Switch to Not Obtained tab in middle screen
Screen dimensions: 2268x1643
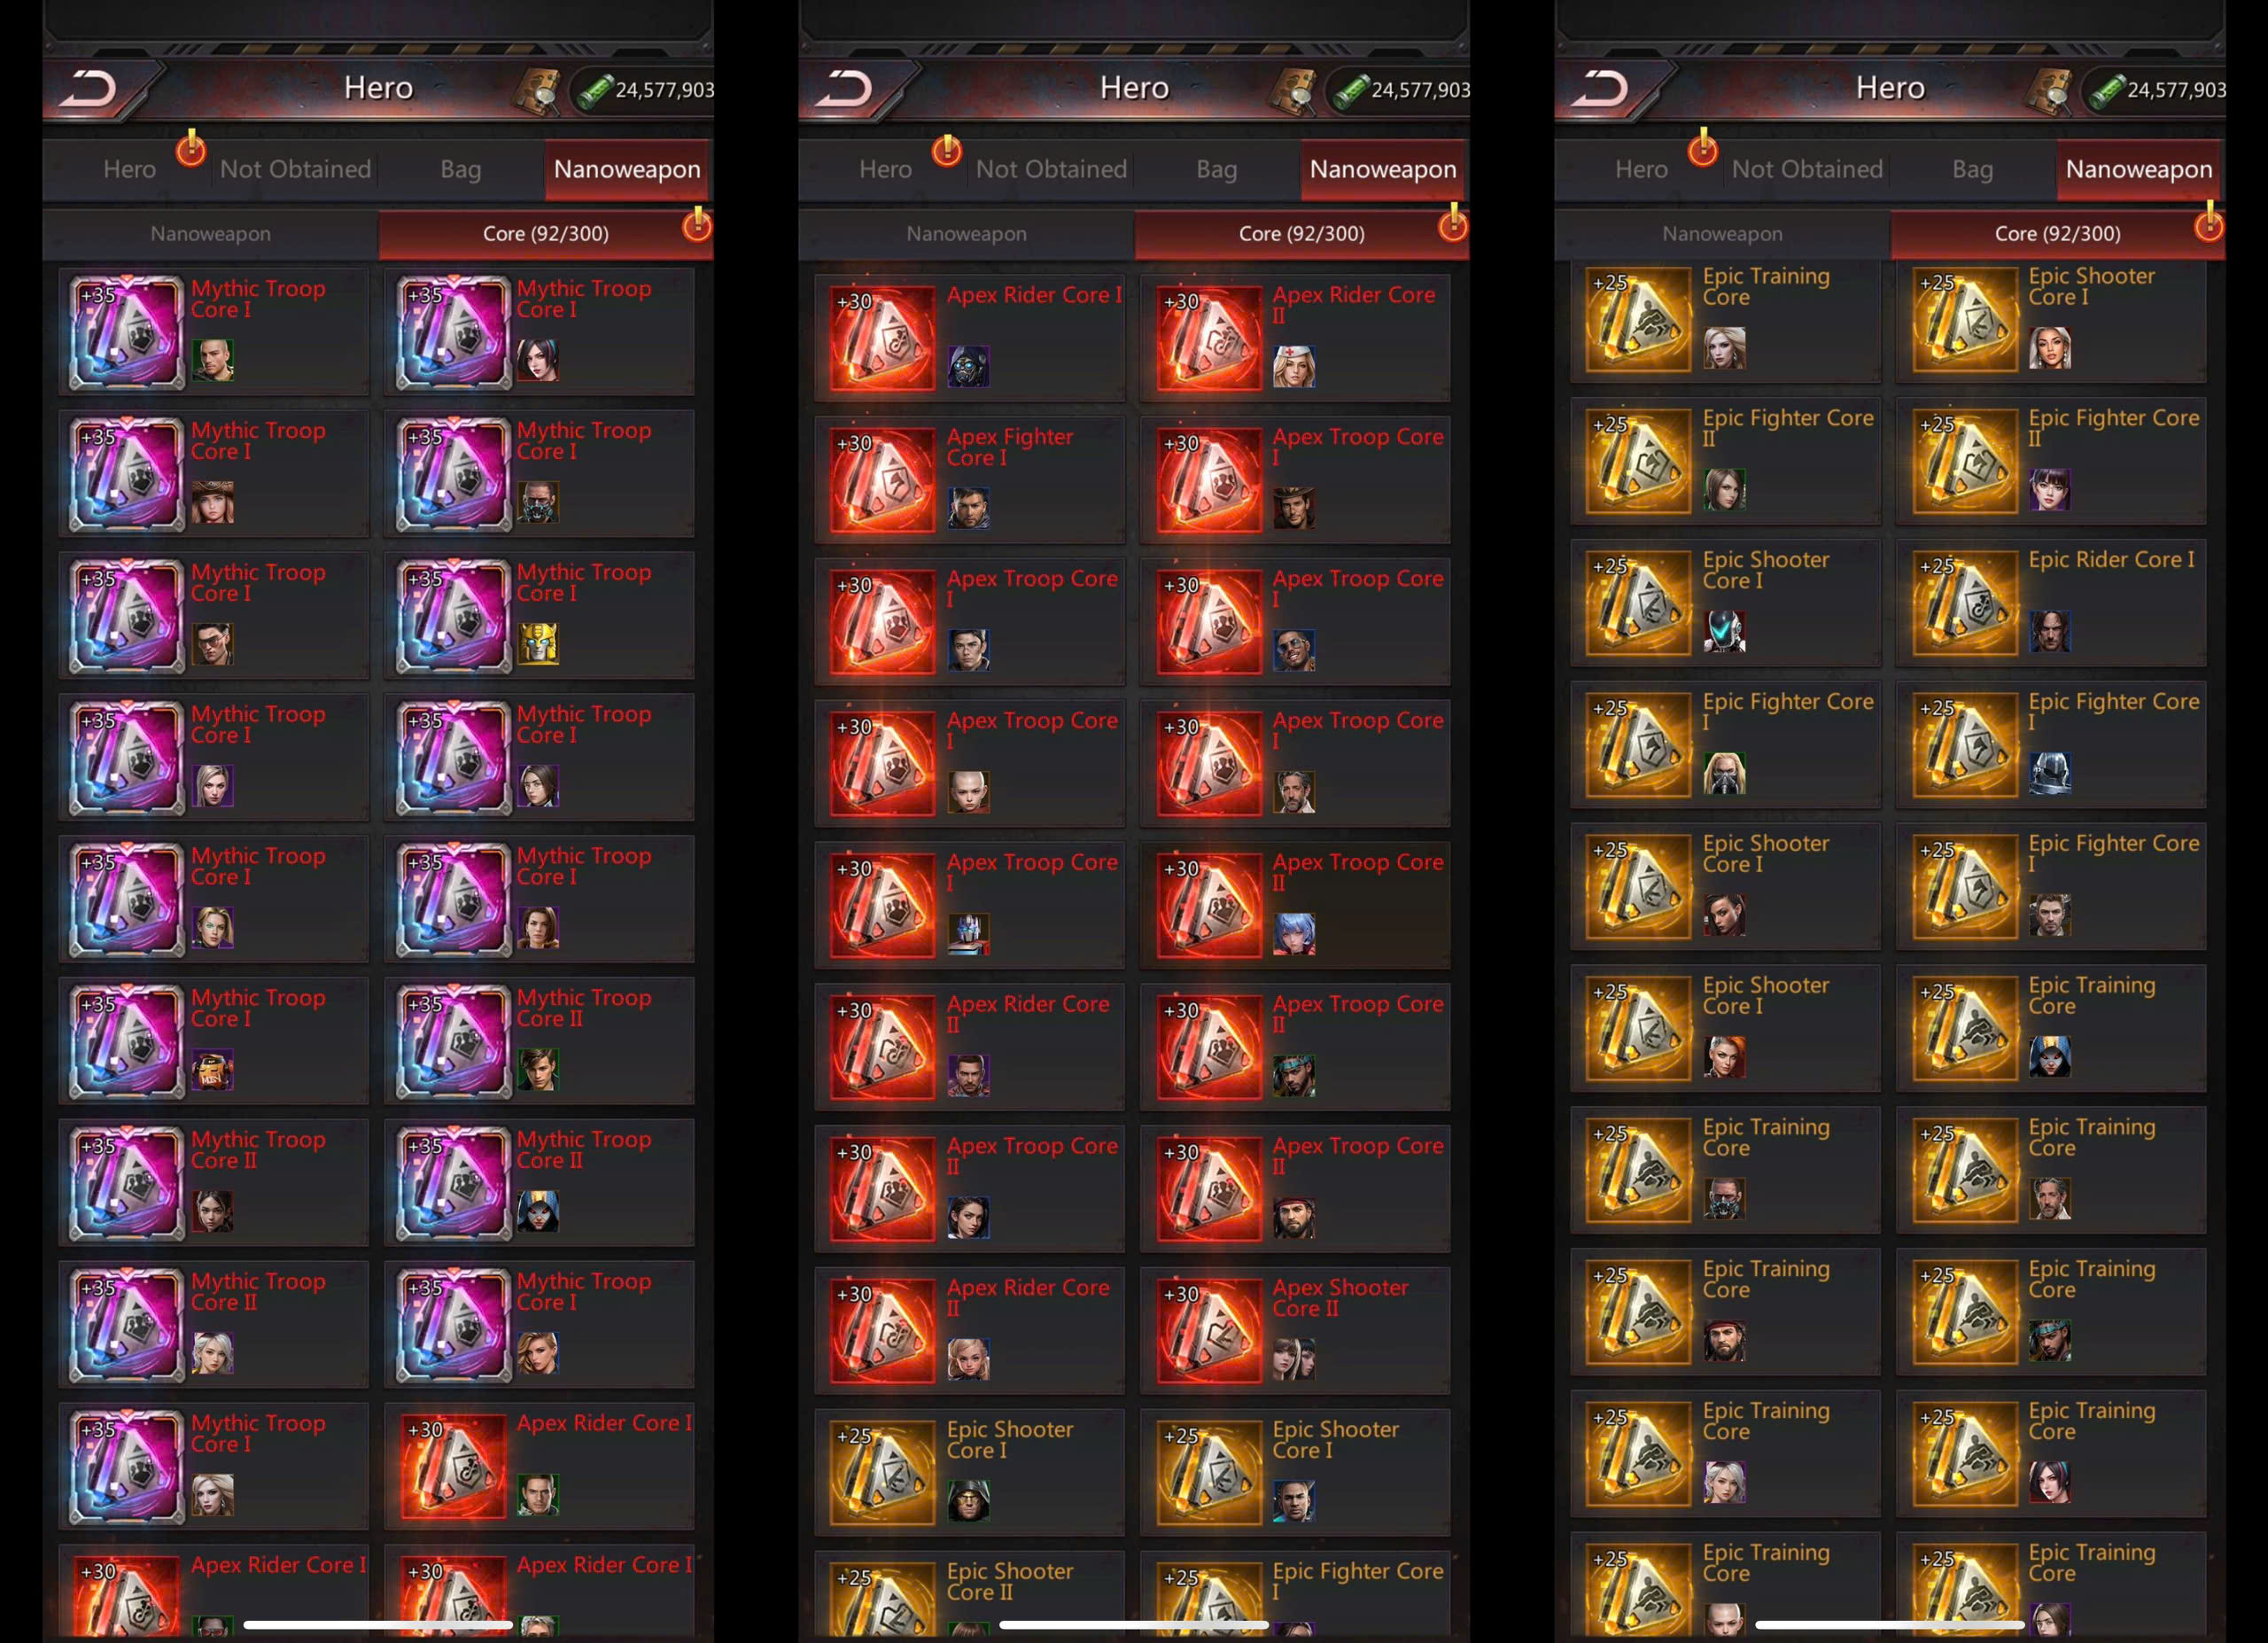(x=1051, y=169)
